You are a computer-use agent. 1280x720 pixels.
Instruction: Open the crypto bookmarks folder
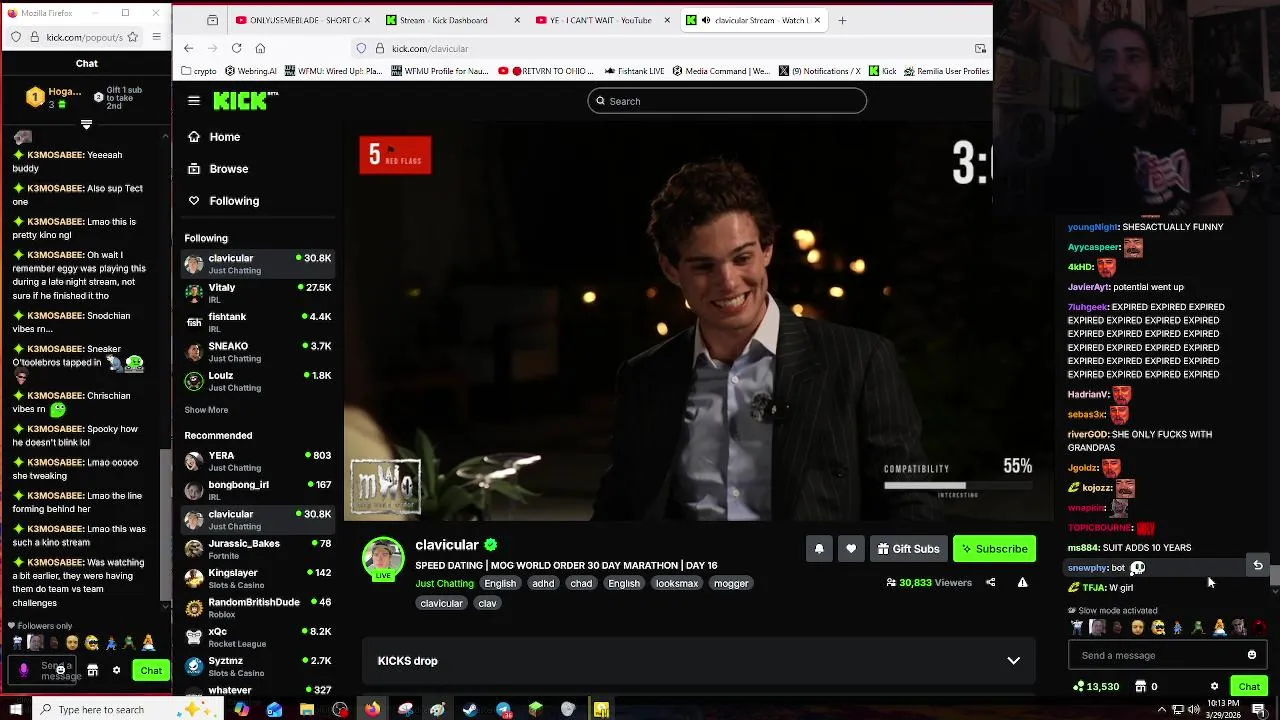click(199, 71)
